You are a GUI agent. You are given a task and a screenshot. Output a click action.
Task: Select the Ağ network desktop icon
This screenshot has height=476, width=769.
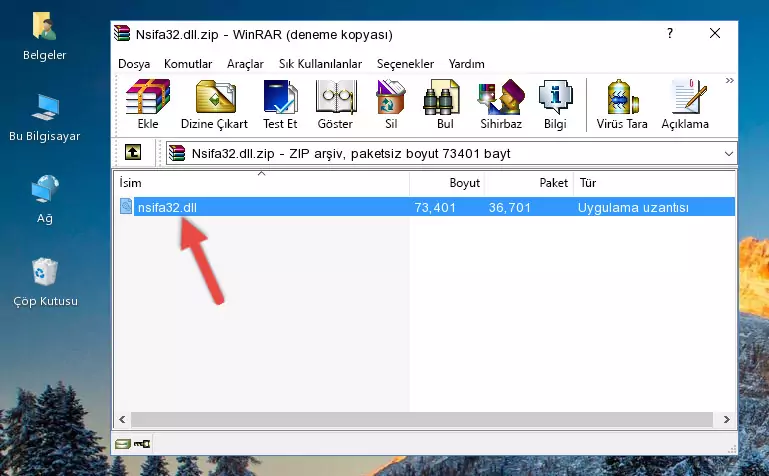click(44, 200)
